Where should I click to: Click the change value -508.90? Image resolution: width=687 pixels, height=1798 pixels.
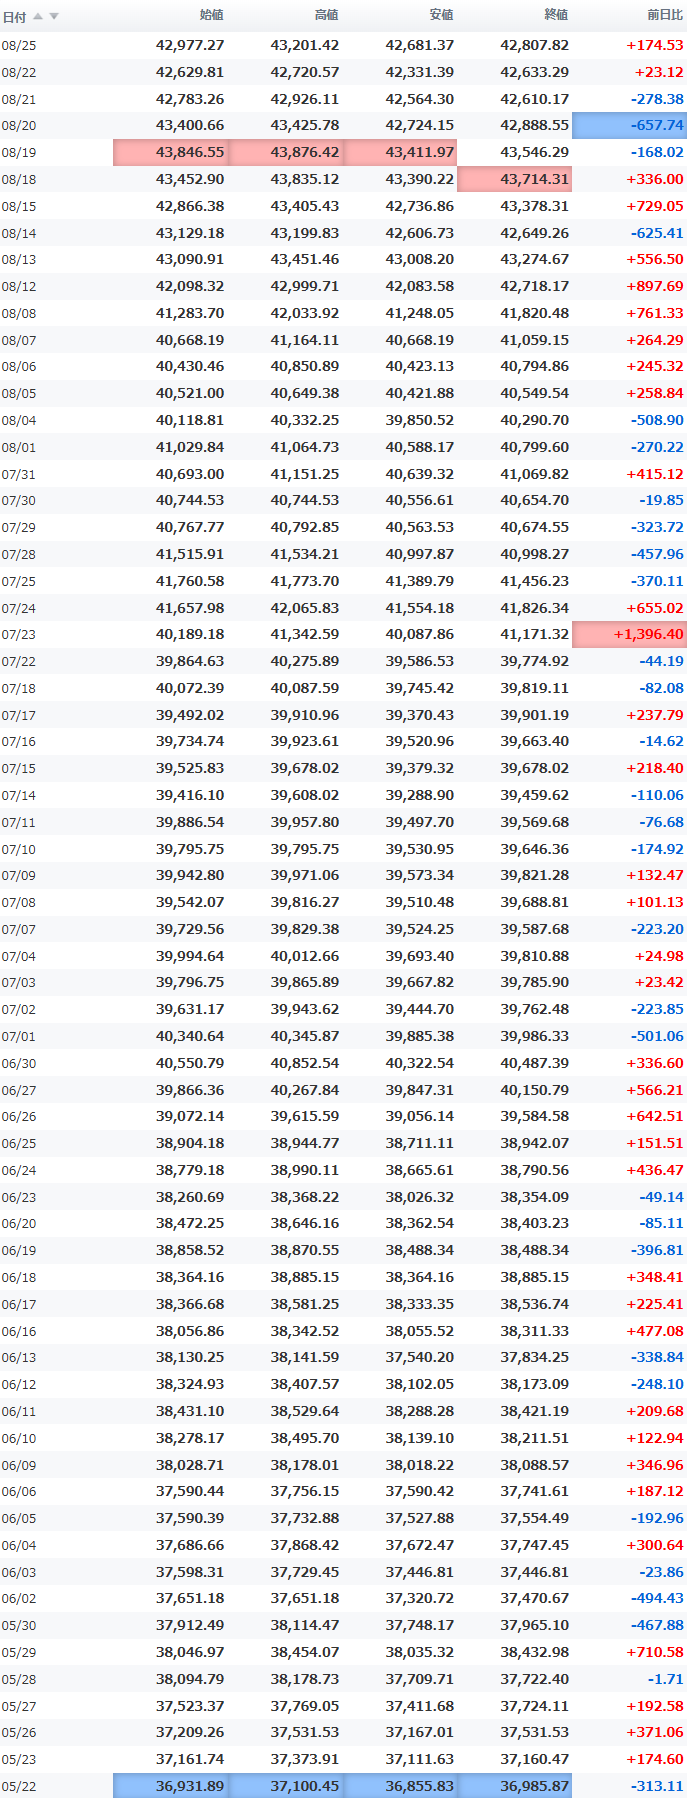(x=657, y=420)
